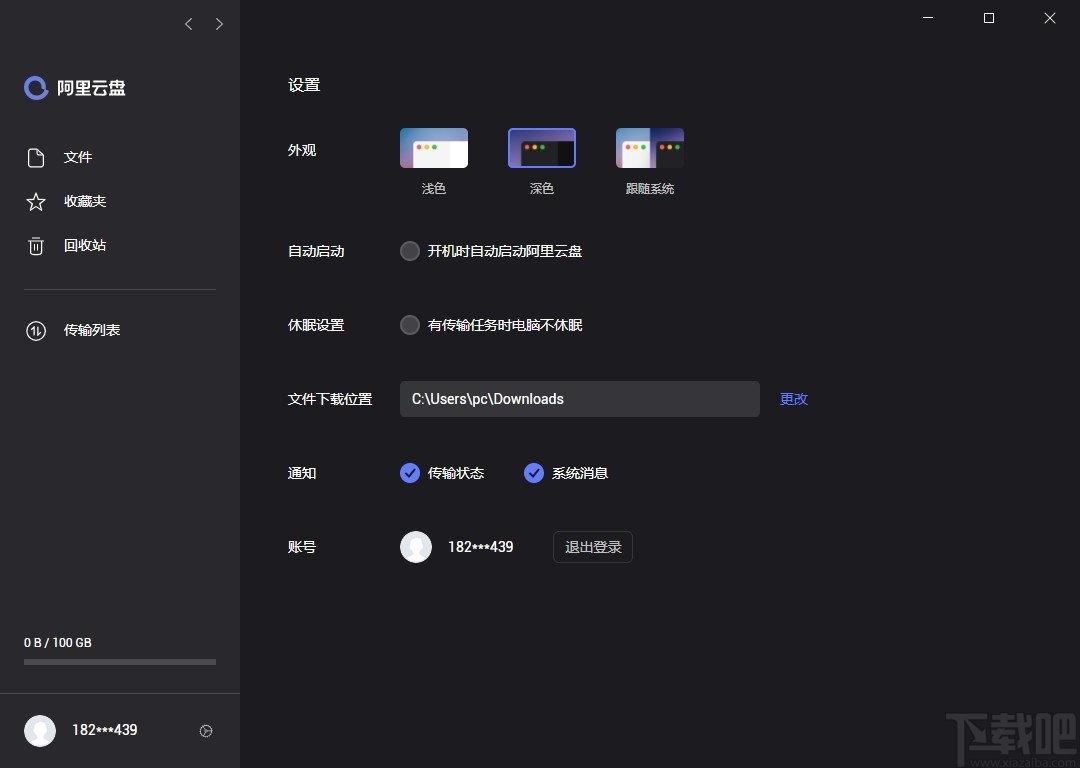Click 更改 to change download location
Screen dimensions: 1080x768
pos(793,399)
